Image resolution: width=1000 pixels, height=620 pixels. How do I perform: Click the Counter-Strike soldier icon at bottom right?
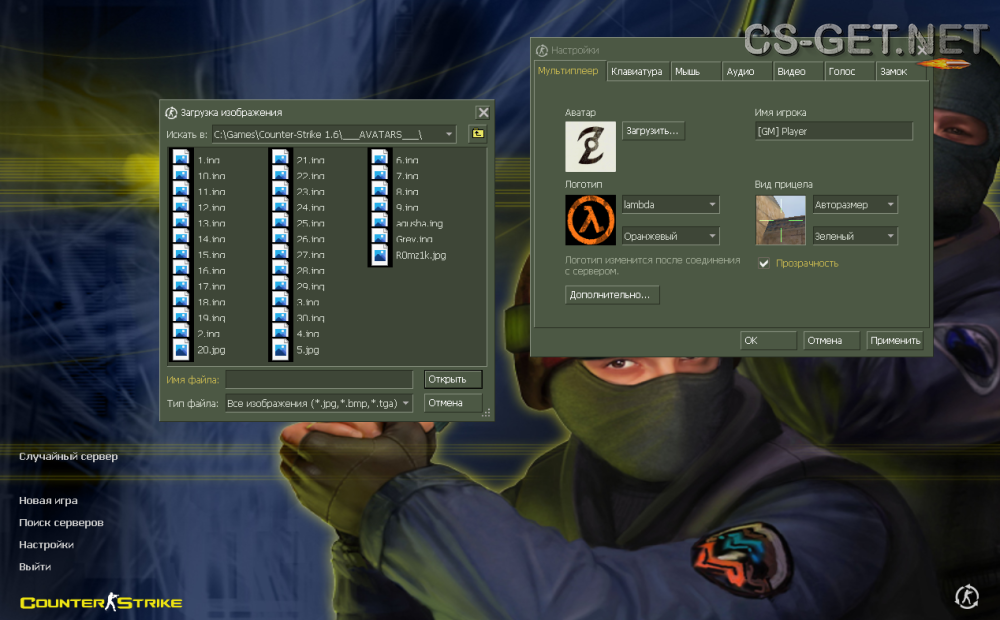[967, 596]
